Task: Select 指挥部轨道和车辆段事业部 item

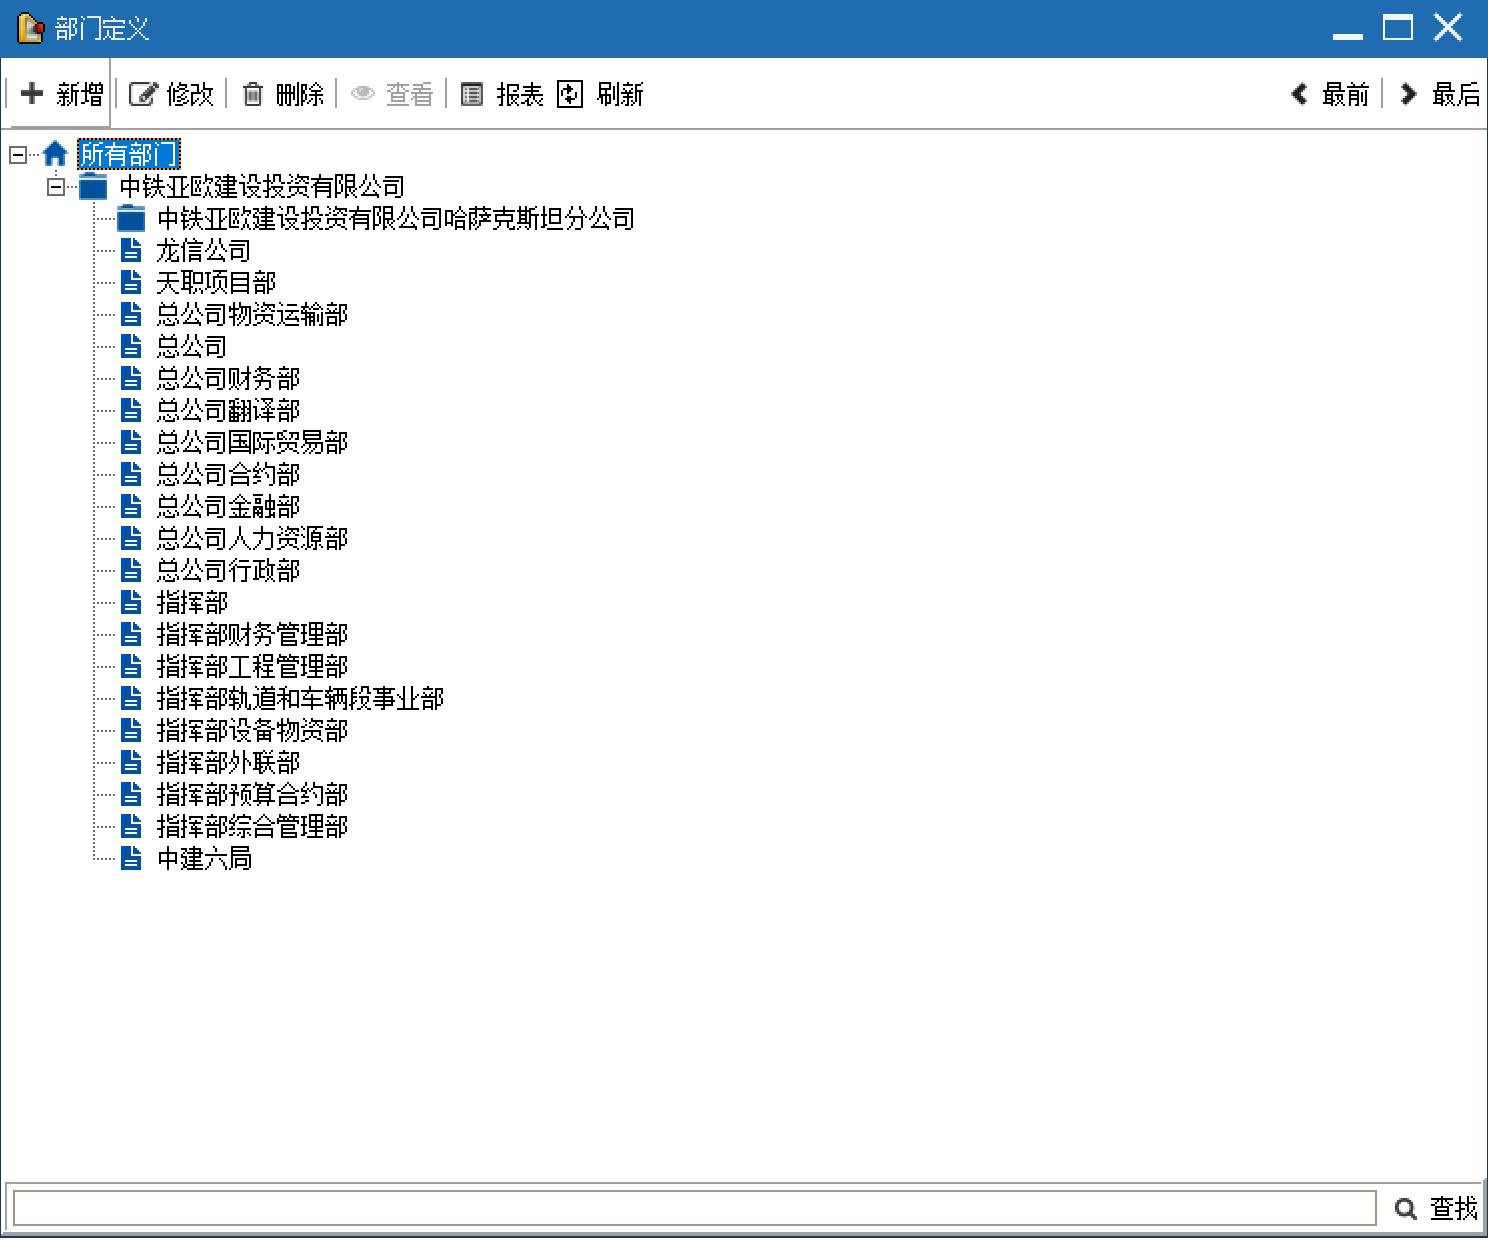Action: (300, 698)
